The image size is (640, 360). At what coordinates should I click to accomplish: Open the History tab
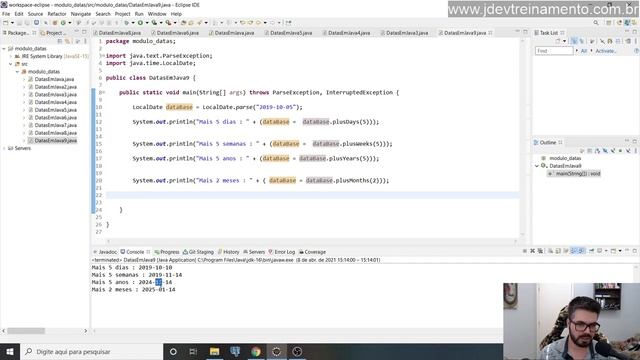coord(229,252)
